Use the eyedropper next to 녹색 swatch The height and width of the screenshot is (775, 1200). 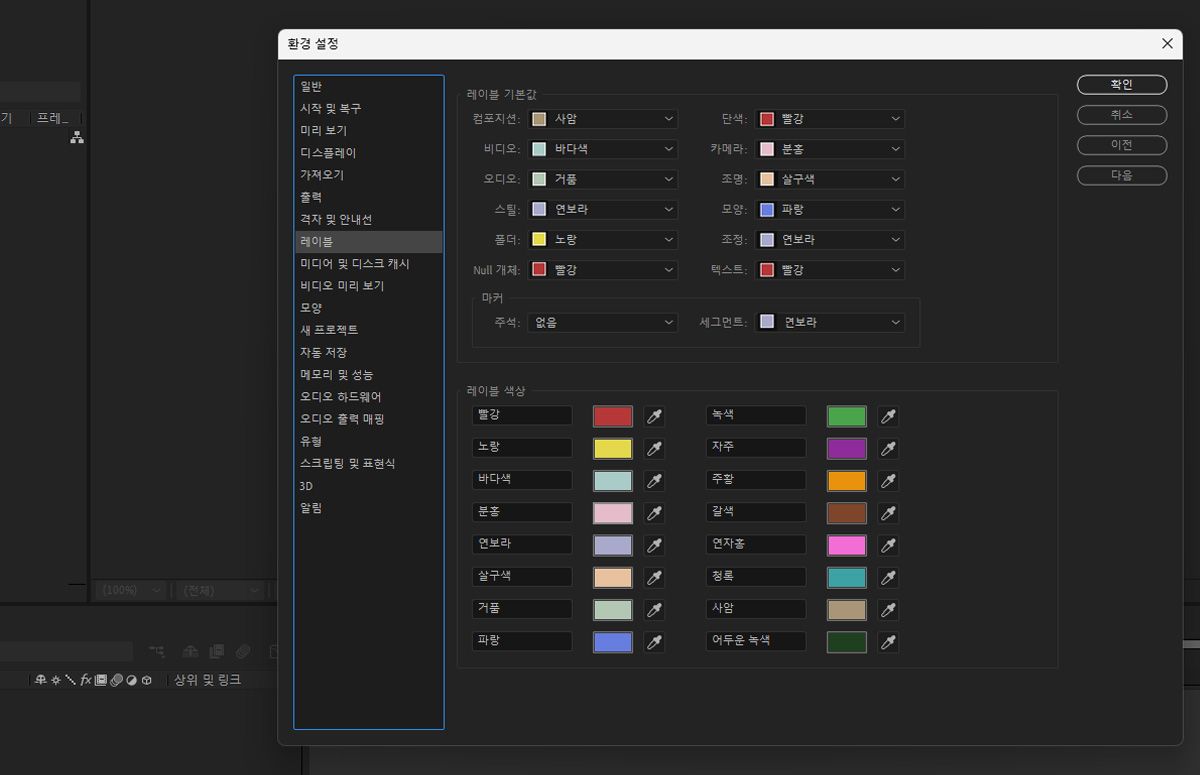(x=888, y=416)
